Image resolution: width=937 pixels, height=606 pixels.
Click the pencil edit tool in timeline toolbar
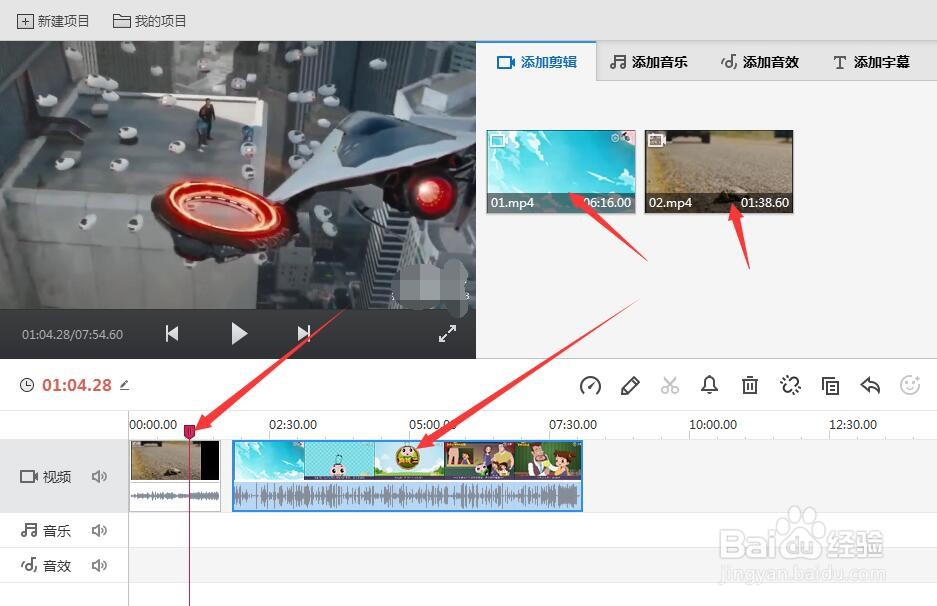coord(630,385)
